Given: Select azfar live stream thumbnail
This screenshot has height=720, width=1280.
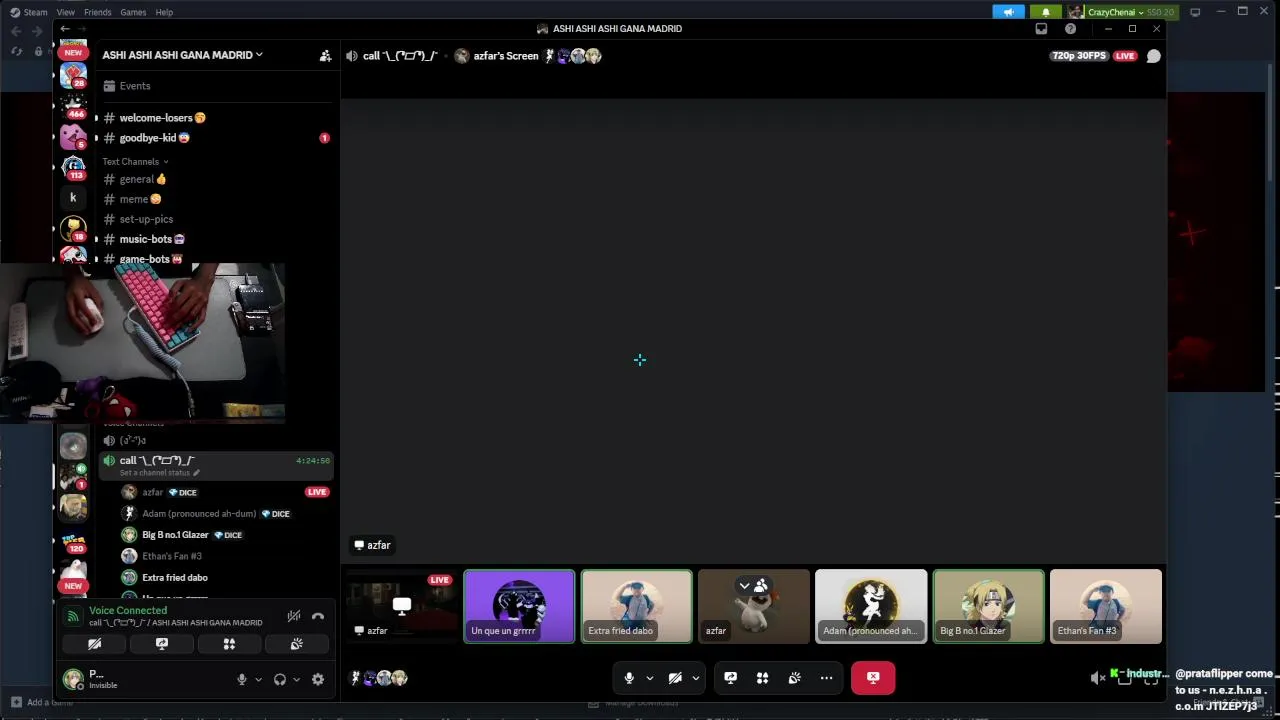Looking at the screenshot, I should point(402,606).
